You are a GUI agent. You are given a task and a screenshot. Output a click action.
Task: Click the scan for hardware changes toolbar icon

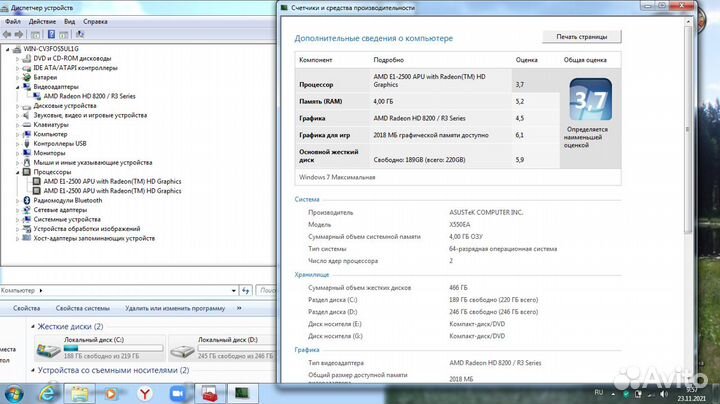tap(80, 34)
